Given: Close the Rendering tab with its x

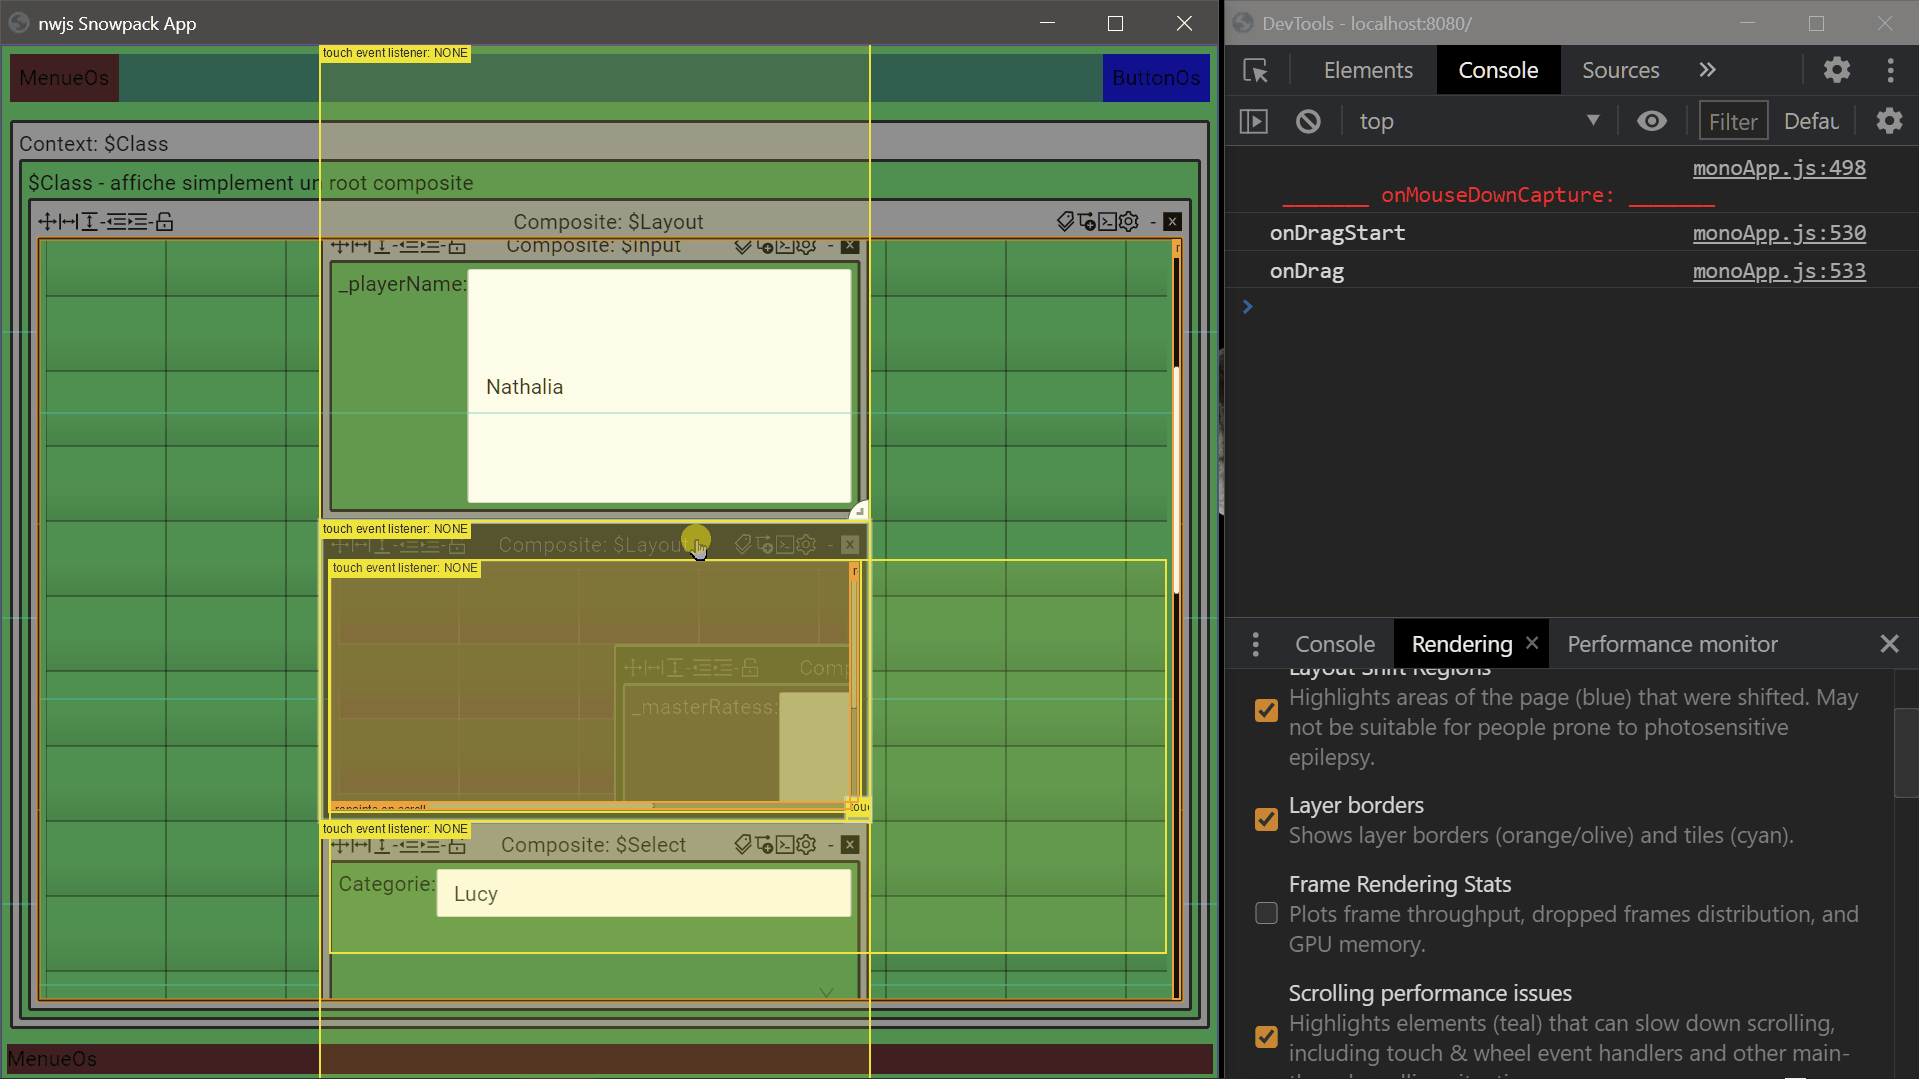Looking at the screenshot, I should 1532,643.
